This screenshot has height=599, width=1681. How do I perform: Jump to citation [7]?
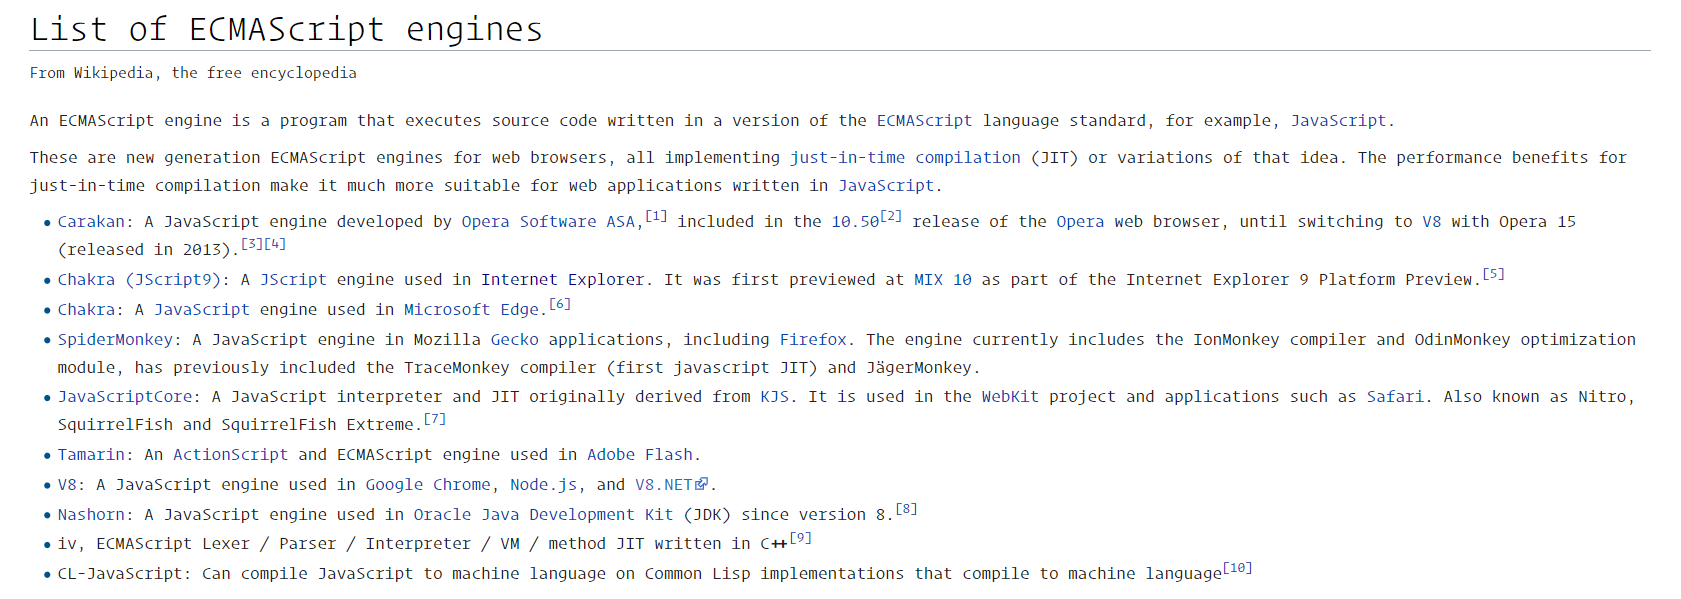point(434,419)
